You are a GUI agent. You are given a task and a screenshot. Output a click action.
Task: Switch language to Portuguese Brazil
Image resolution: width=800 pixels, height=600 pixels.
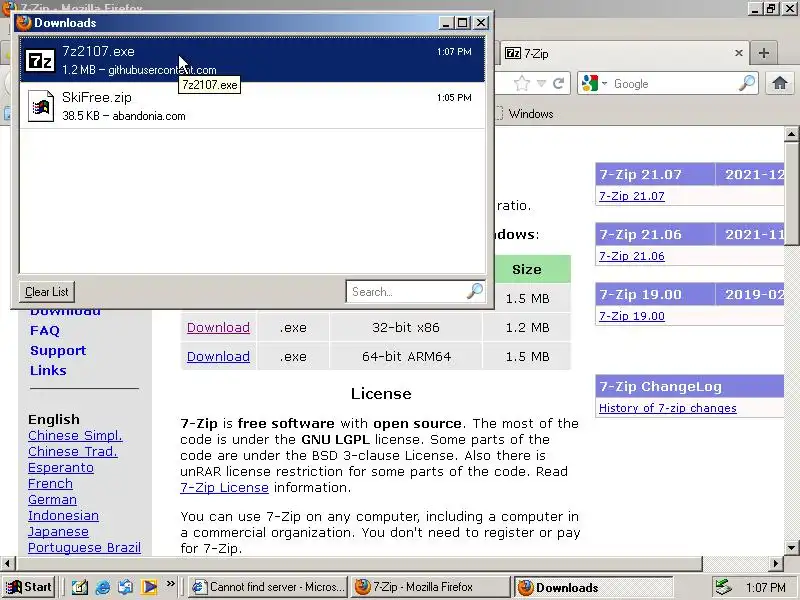coord(84,547)
